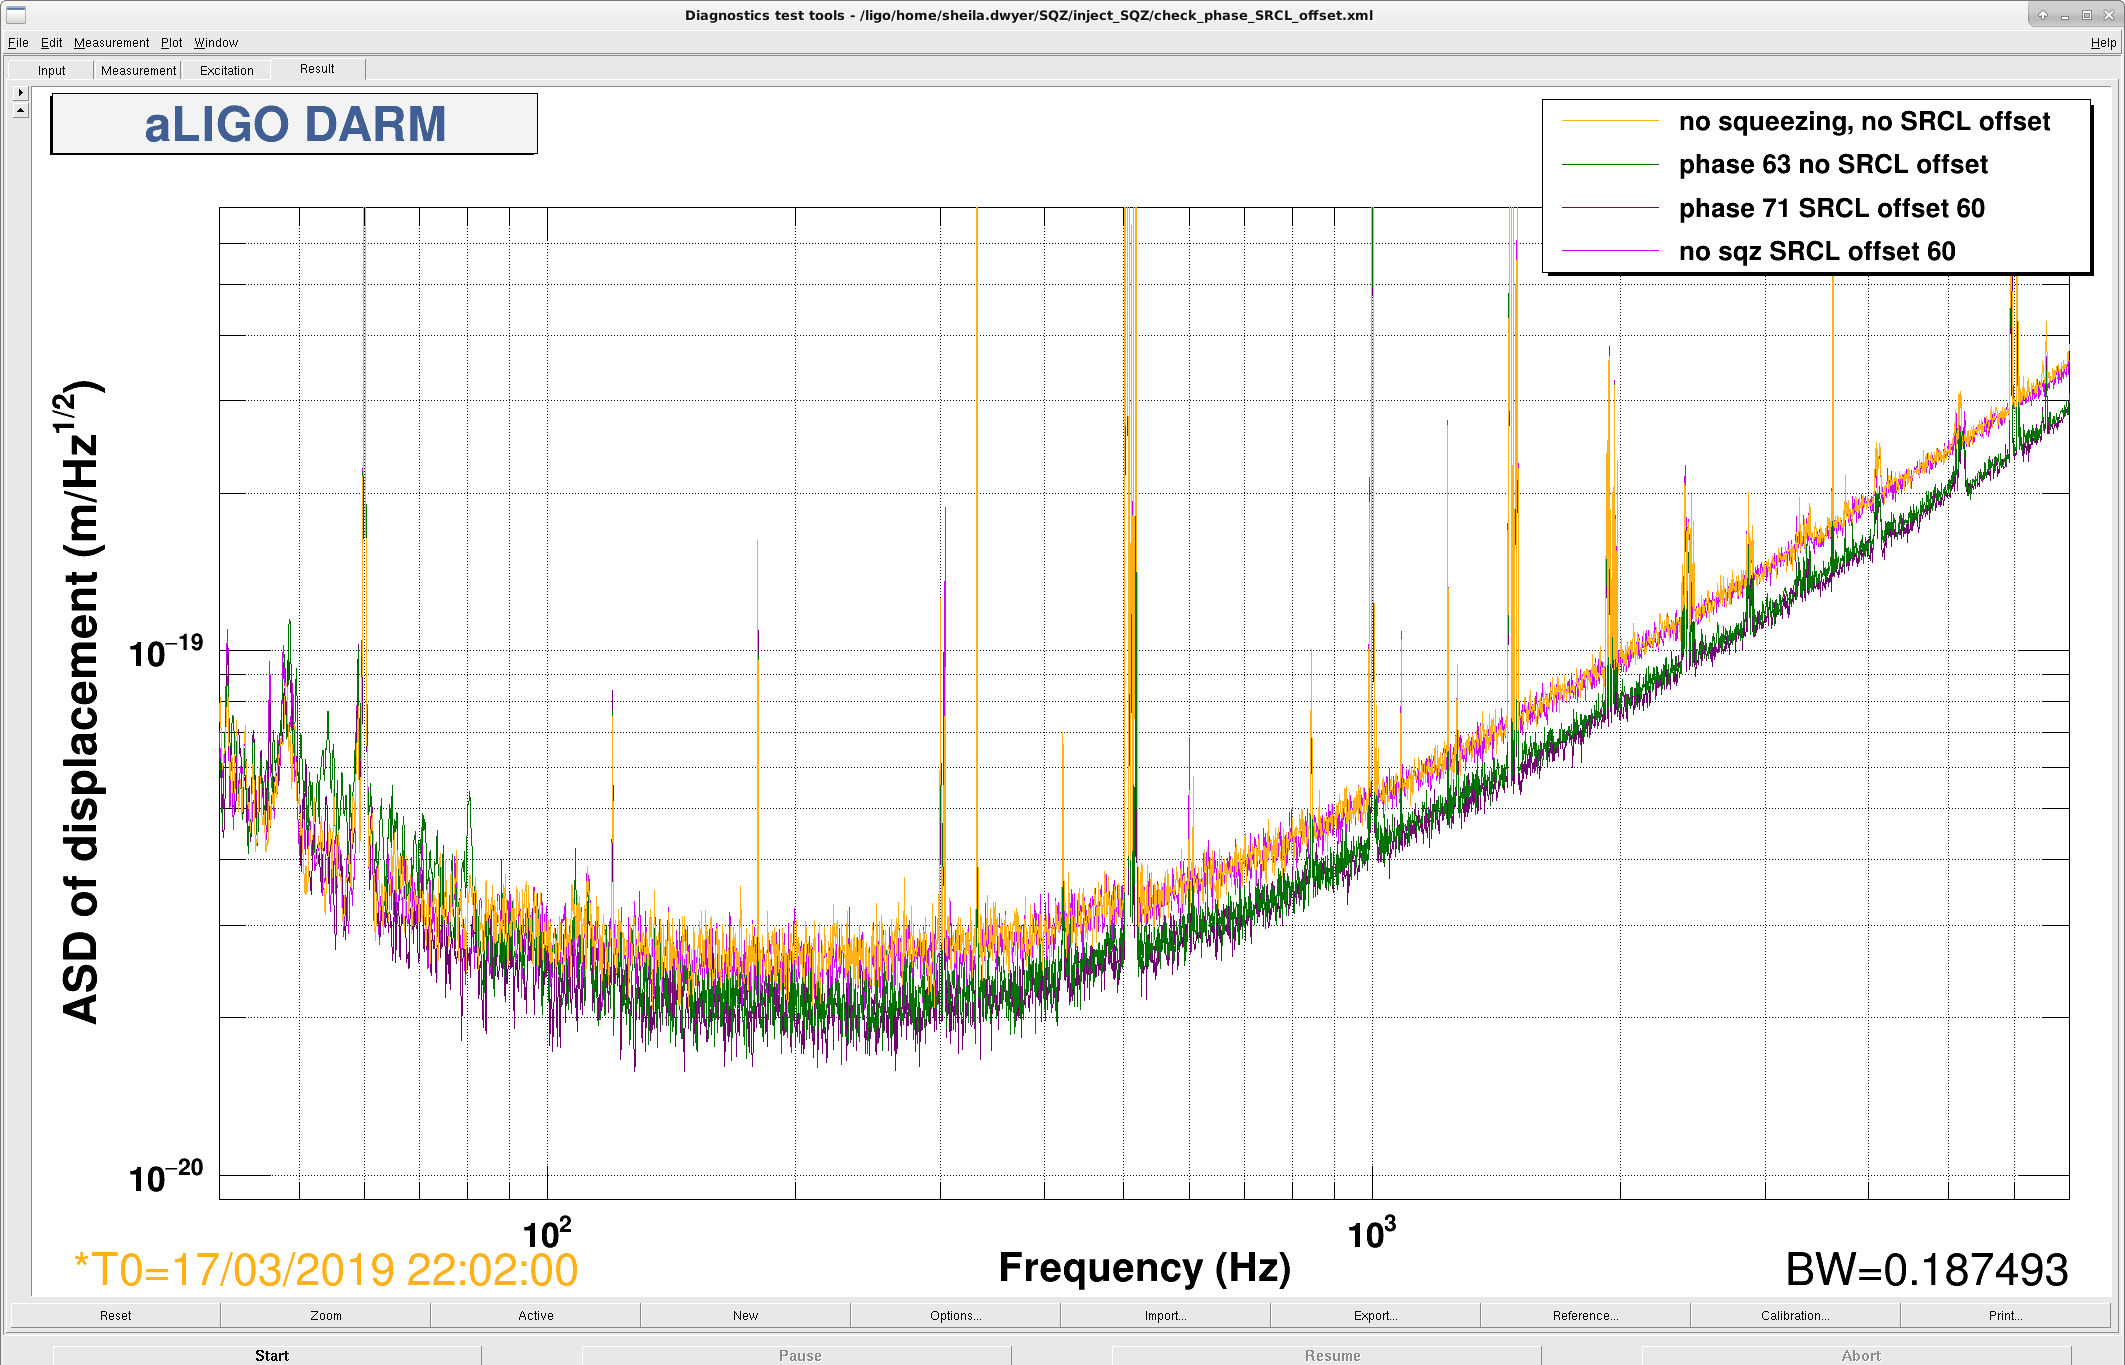Image resolution: width=2125 pixels, height=1365 pixels.
Task: Click the T0=17/03/2019 22:02:00 timestamp
Action: click(x=326, y=1270)
